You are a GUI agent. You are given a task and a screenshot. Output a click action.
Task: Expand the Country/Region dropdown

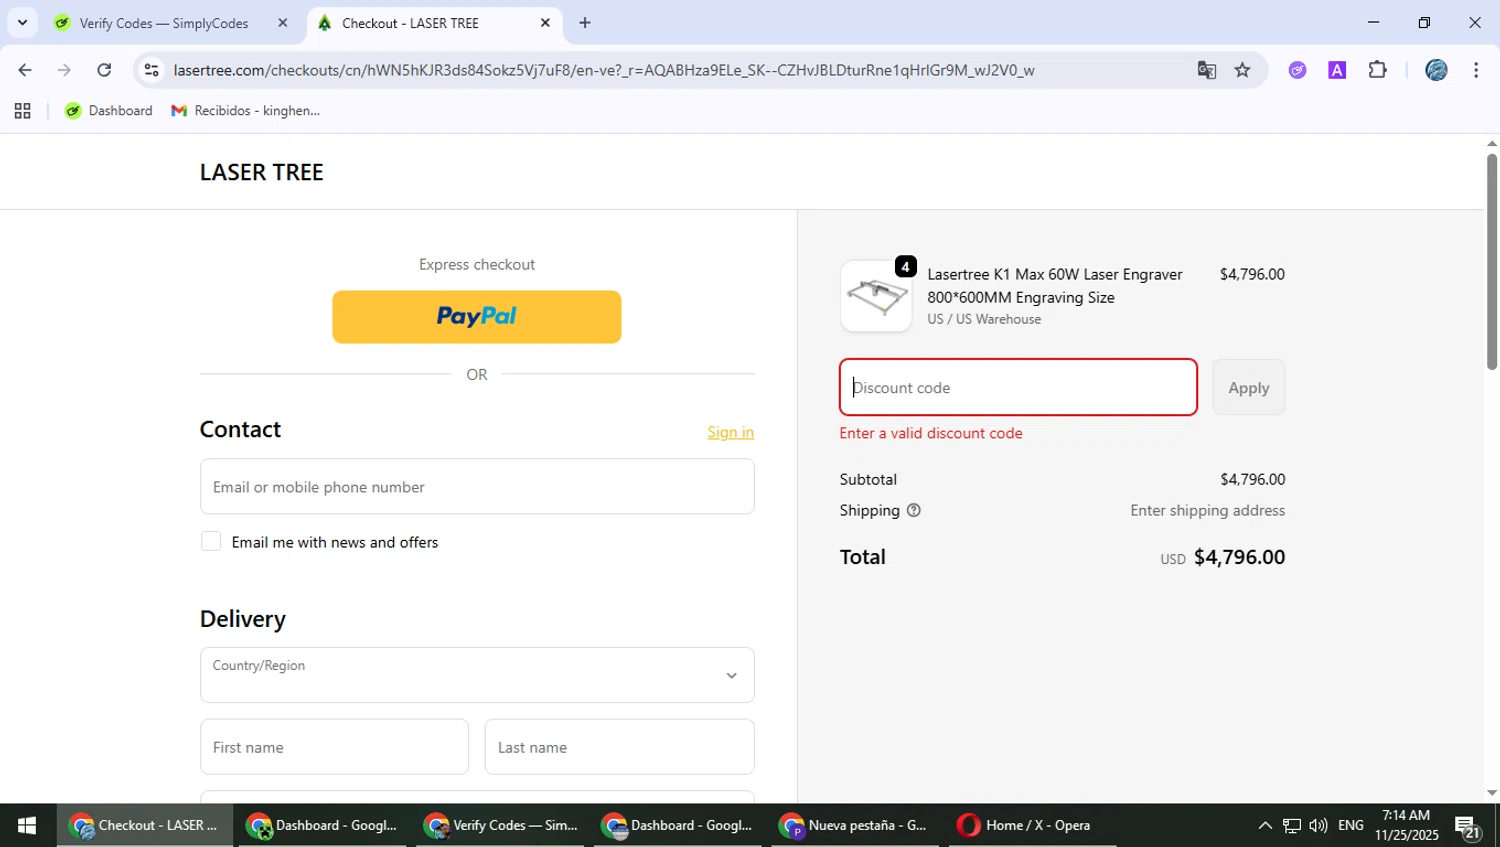pyautogui.click(x=477, y=675)
